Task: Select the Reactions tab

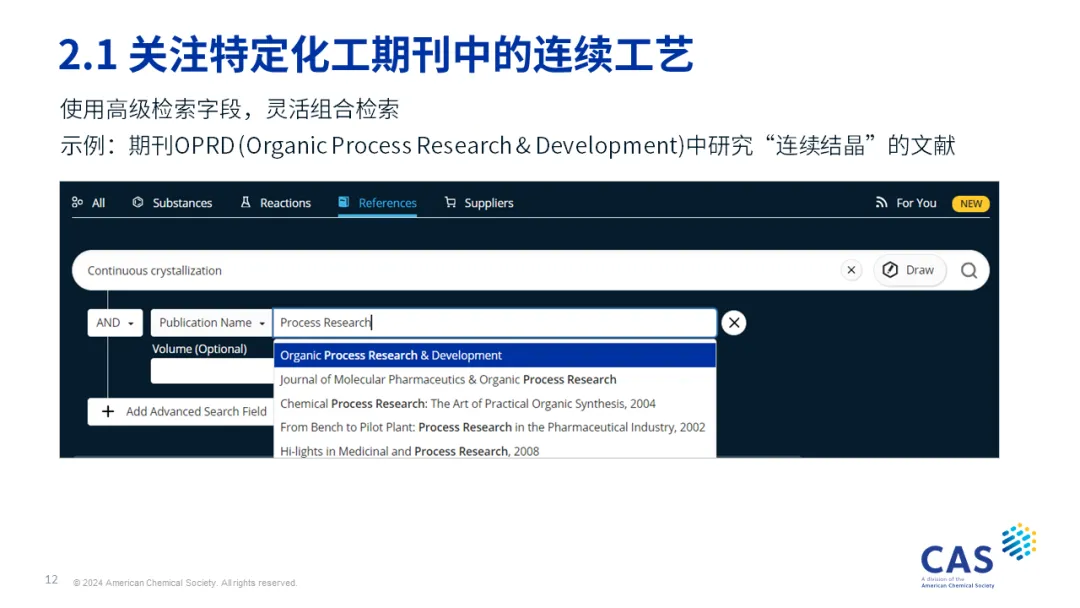Action: [x=276, y=203]
